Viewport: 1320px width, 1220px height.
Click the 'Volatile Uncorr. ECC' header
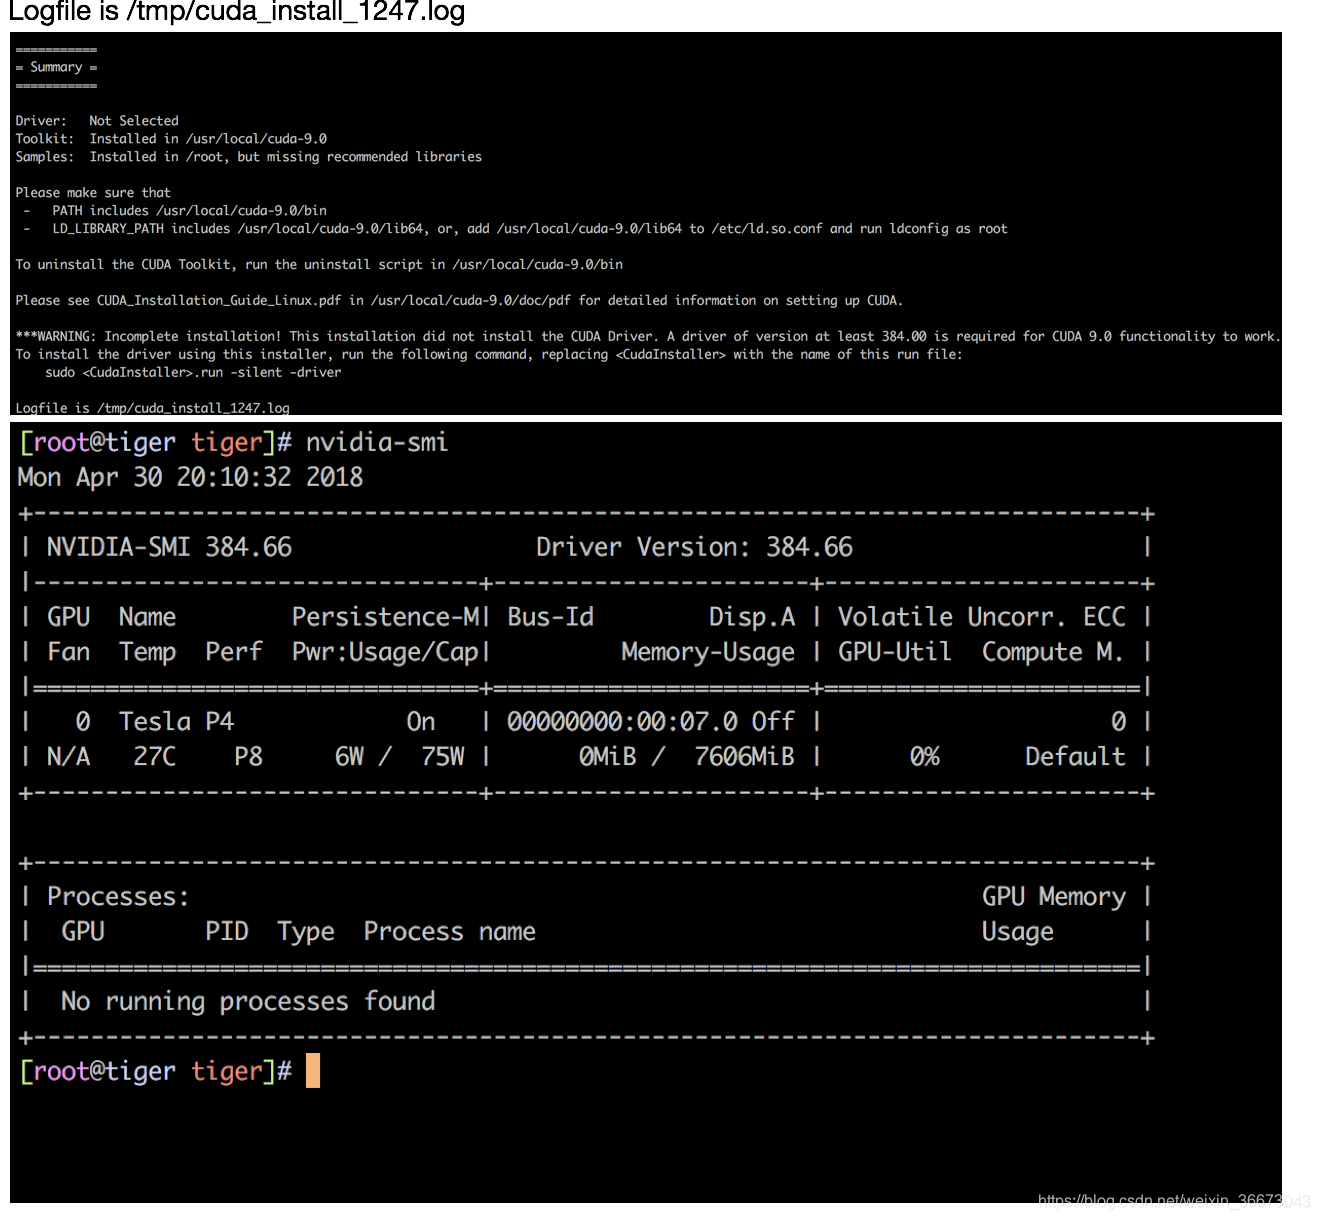(981, 617)
